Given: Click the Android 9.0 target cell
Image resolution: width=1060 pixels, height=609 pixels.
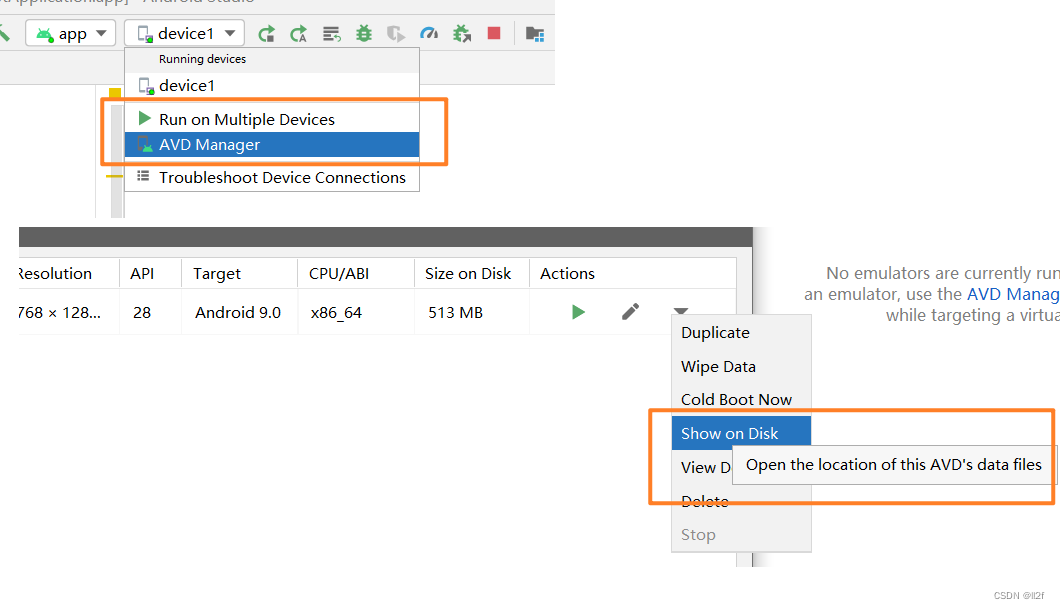Looking at the screenshot, I should [237, 312].
